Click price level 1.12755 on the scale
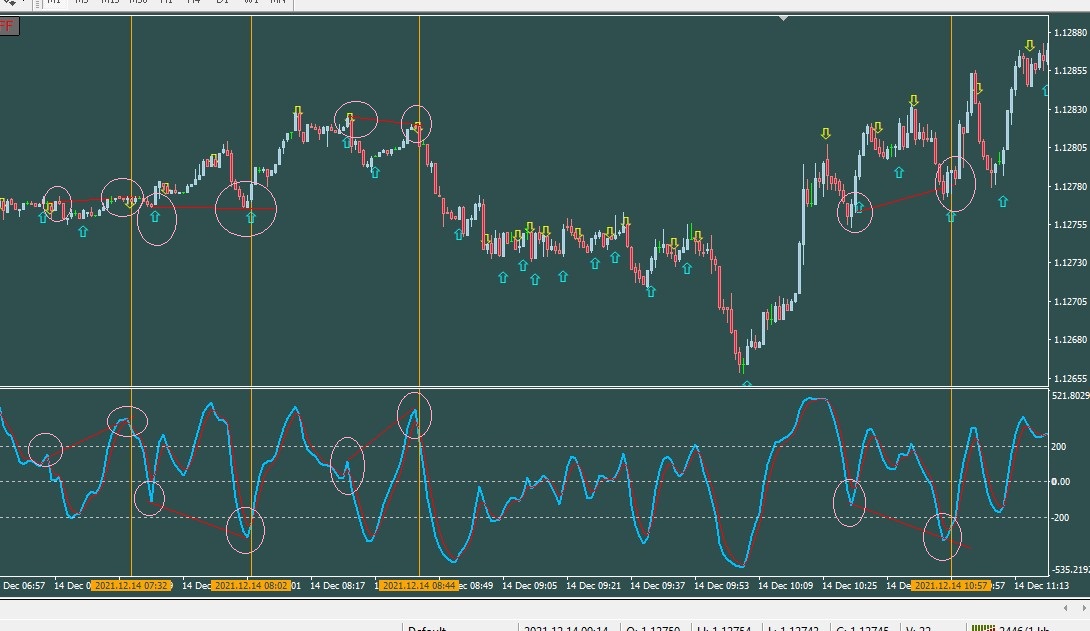 pyautogui.click(x=1070, y=225)
